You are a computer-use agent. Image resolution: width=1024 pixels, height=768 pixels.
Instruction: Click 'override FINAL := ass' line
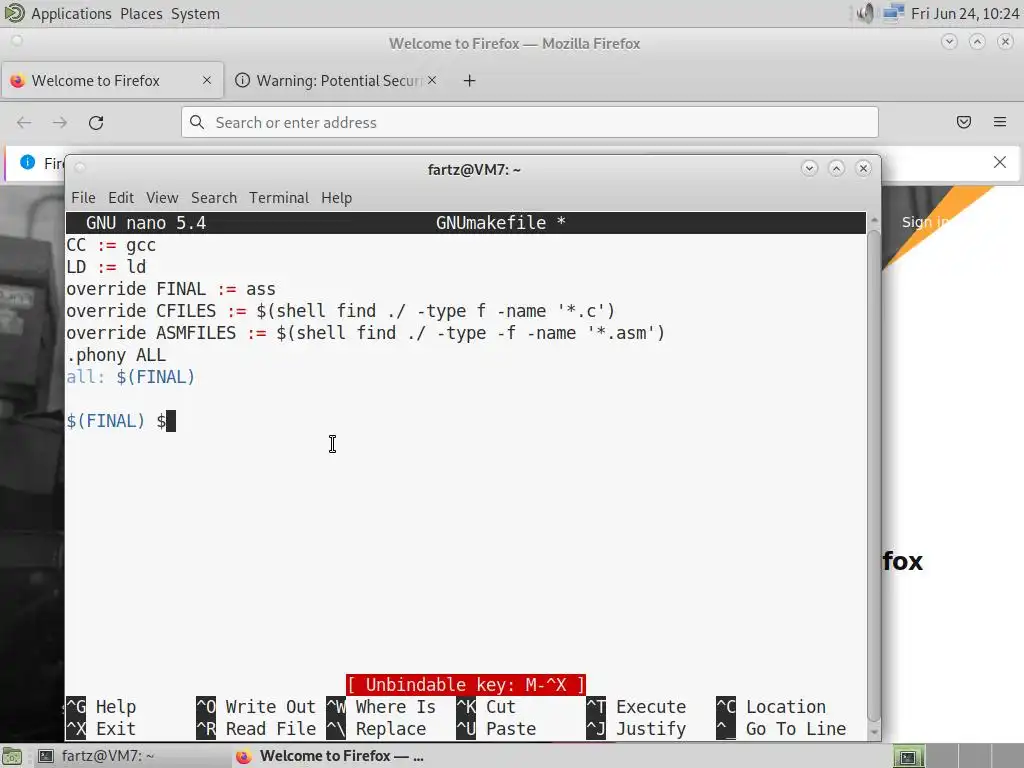click(171, 289)
